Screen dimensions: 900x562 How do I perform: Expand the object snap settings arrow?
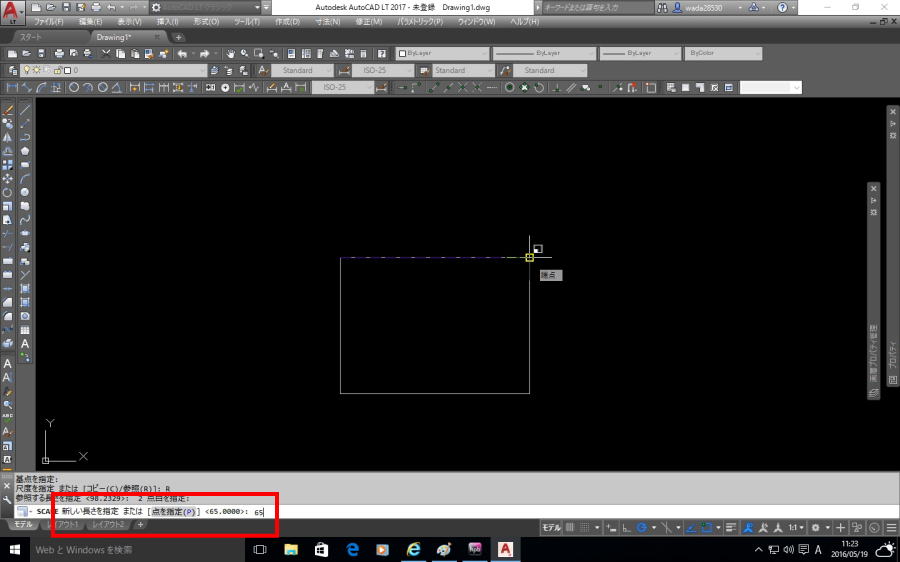coord(718,527)
